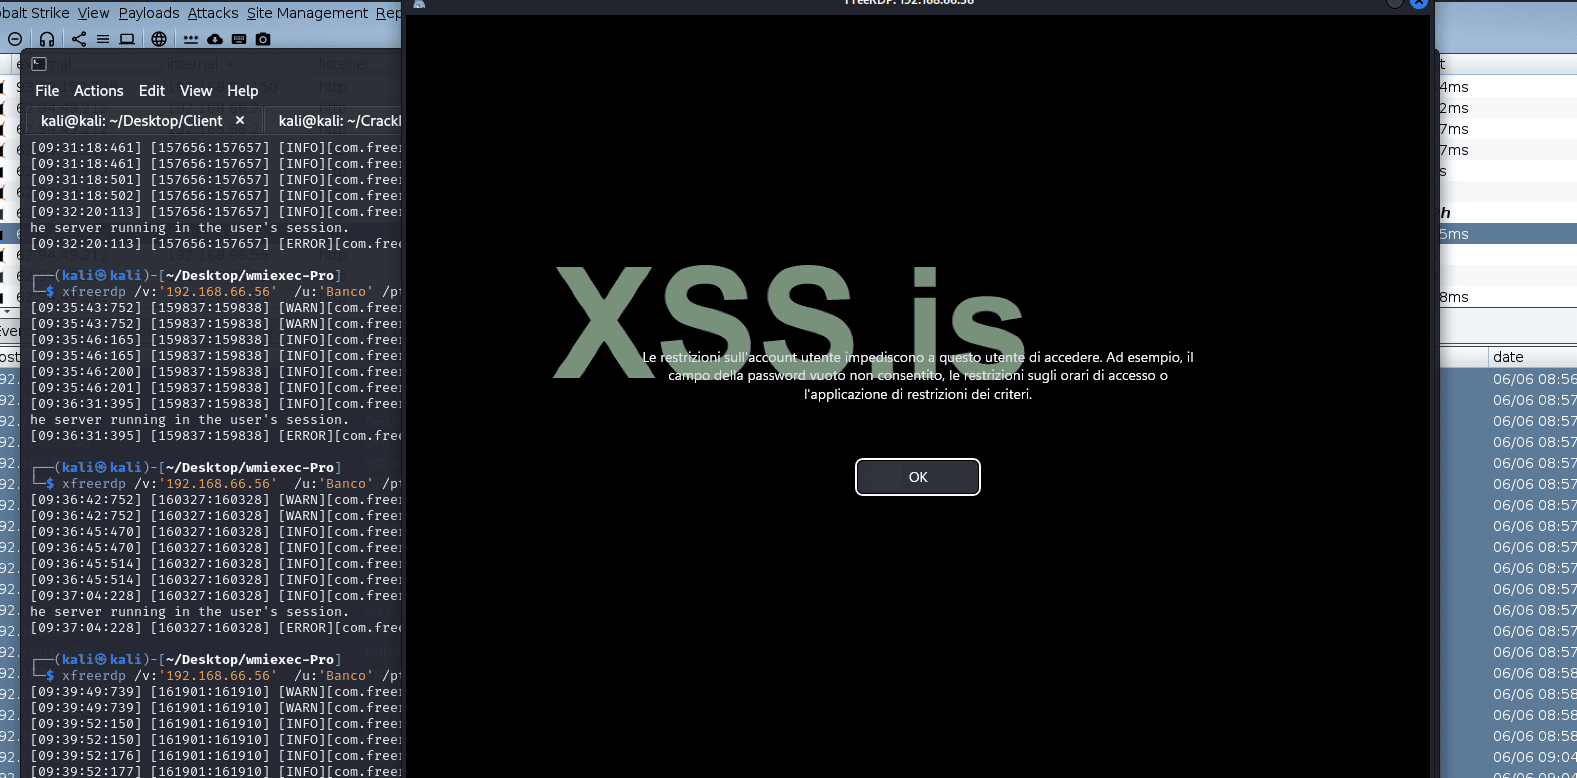Open the terminal Edit menu
Viewport: 1577px width, 778px height.
152,91
